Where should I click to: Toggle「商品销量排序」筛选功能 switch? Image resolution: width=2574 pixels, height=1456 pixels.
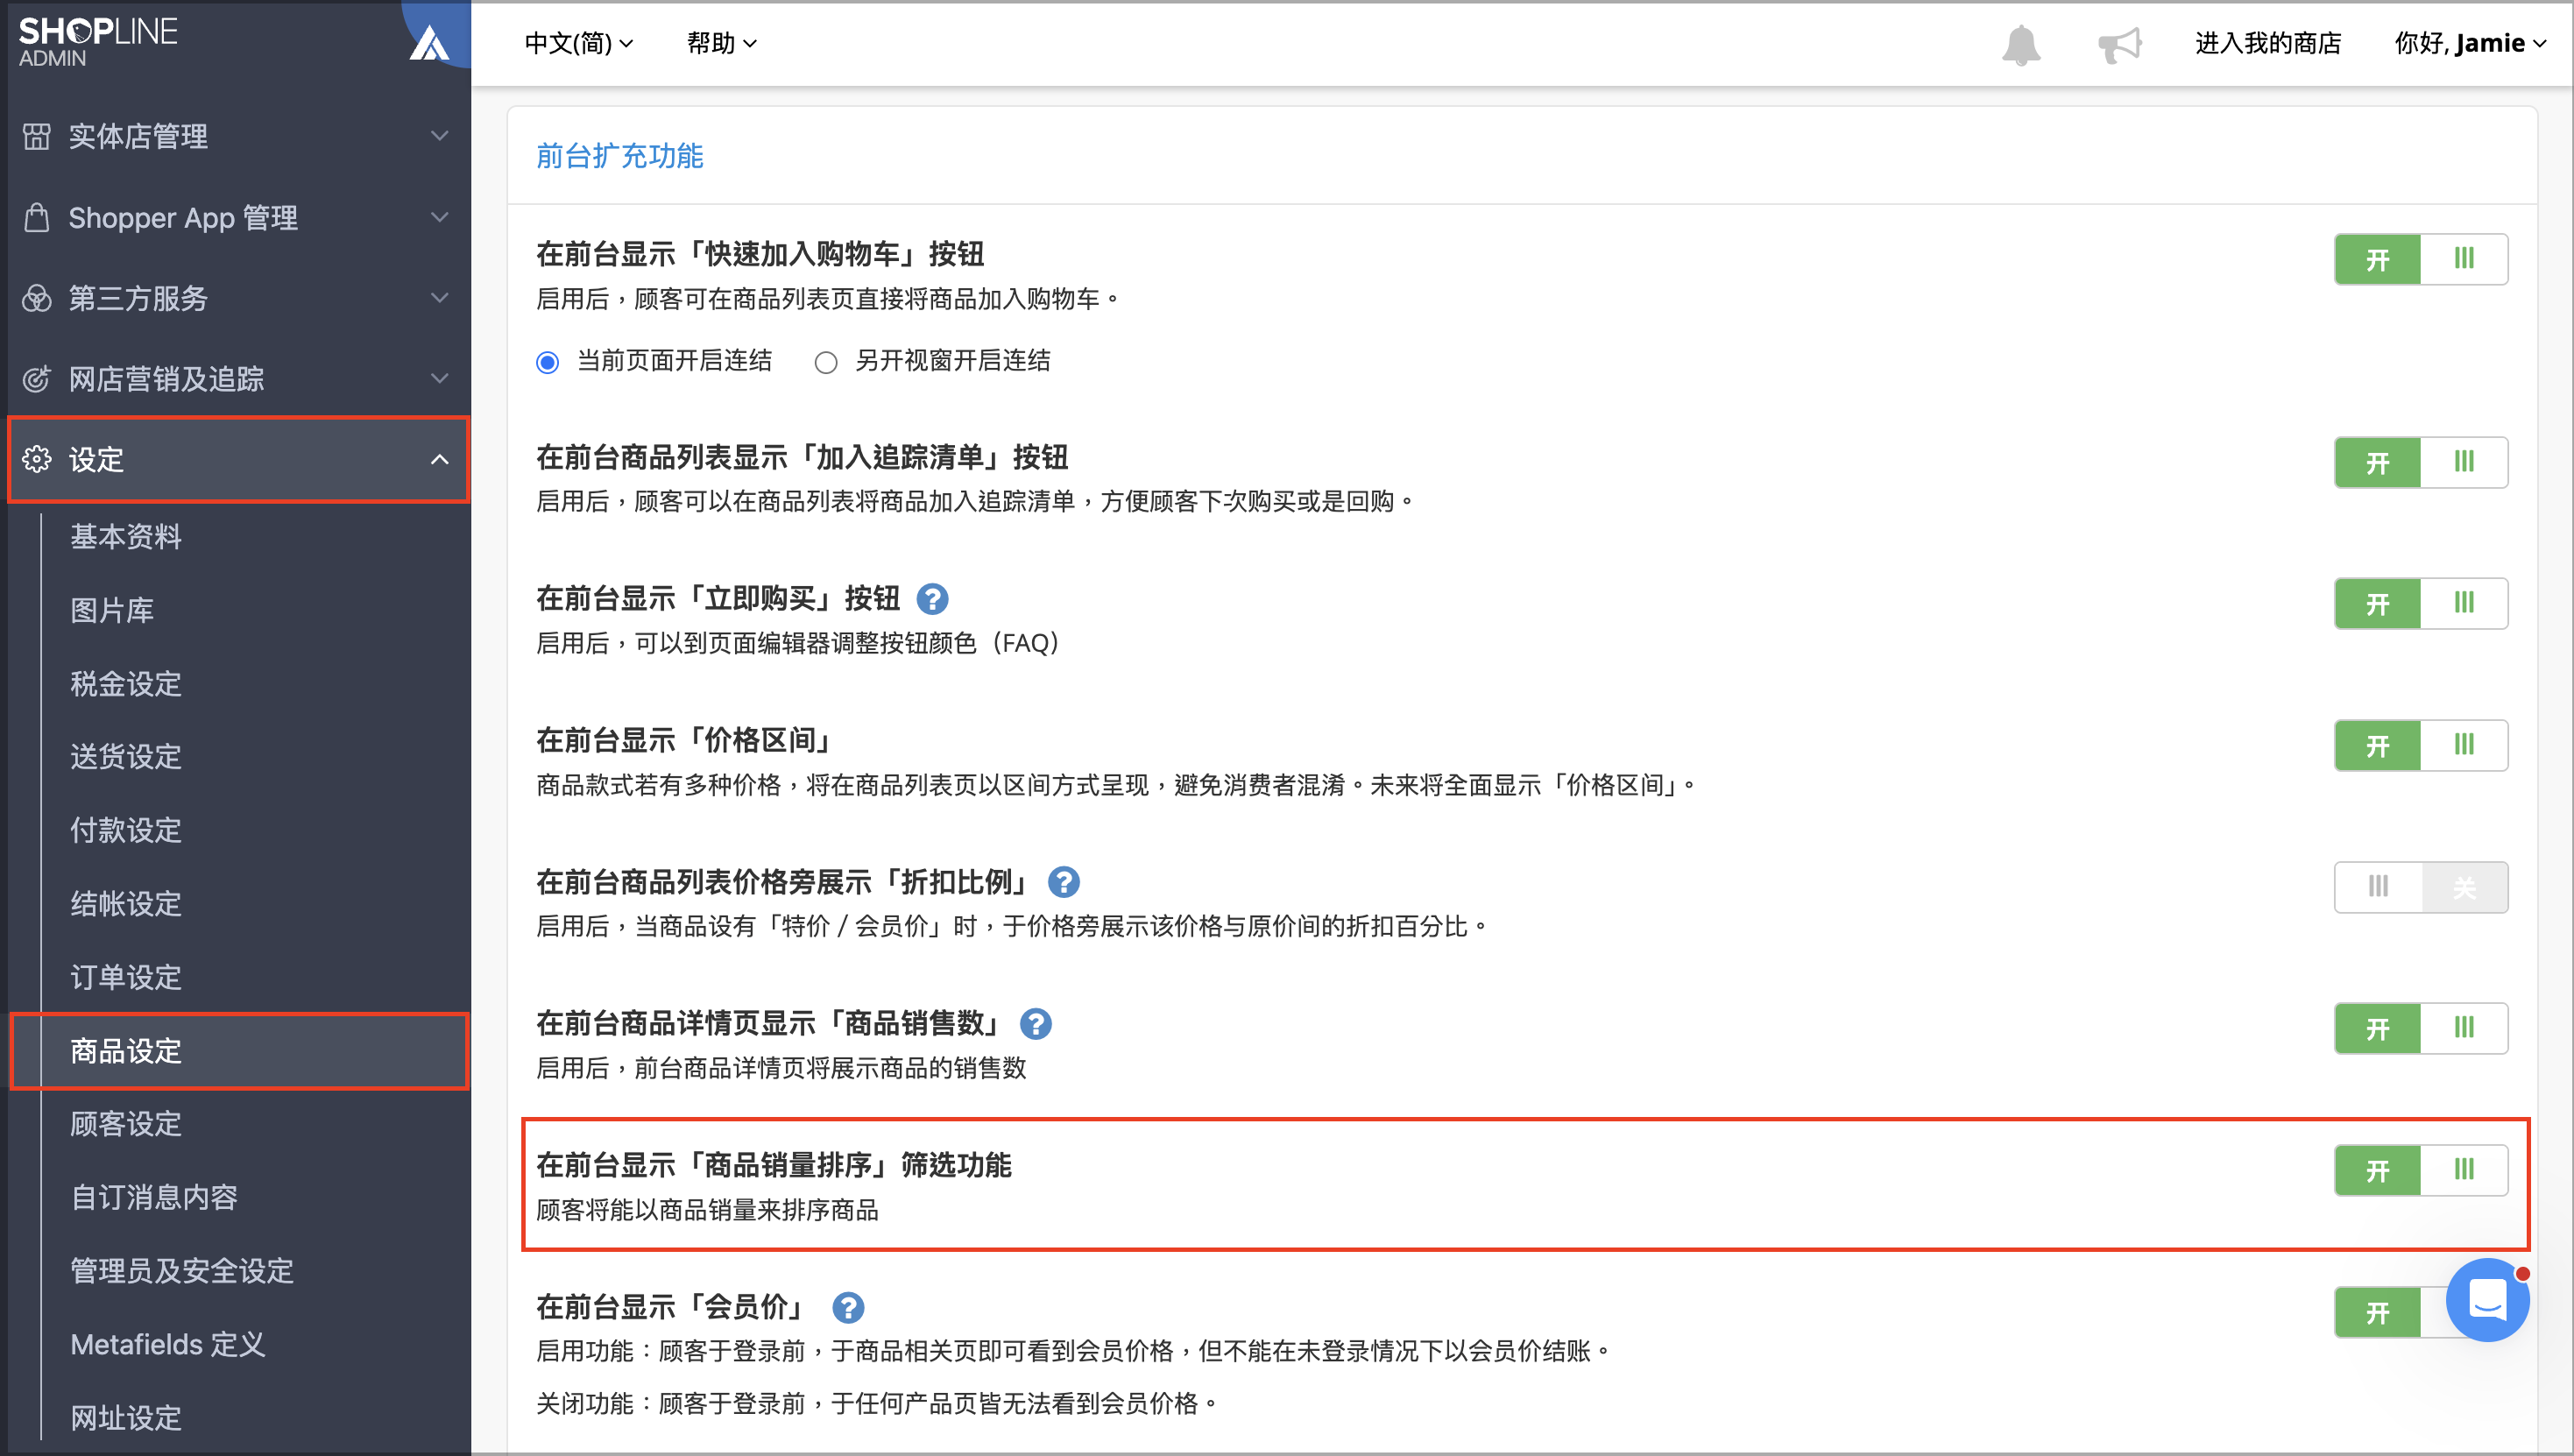(x=2420, y=1170)
